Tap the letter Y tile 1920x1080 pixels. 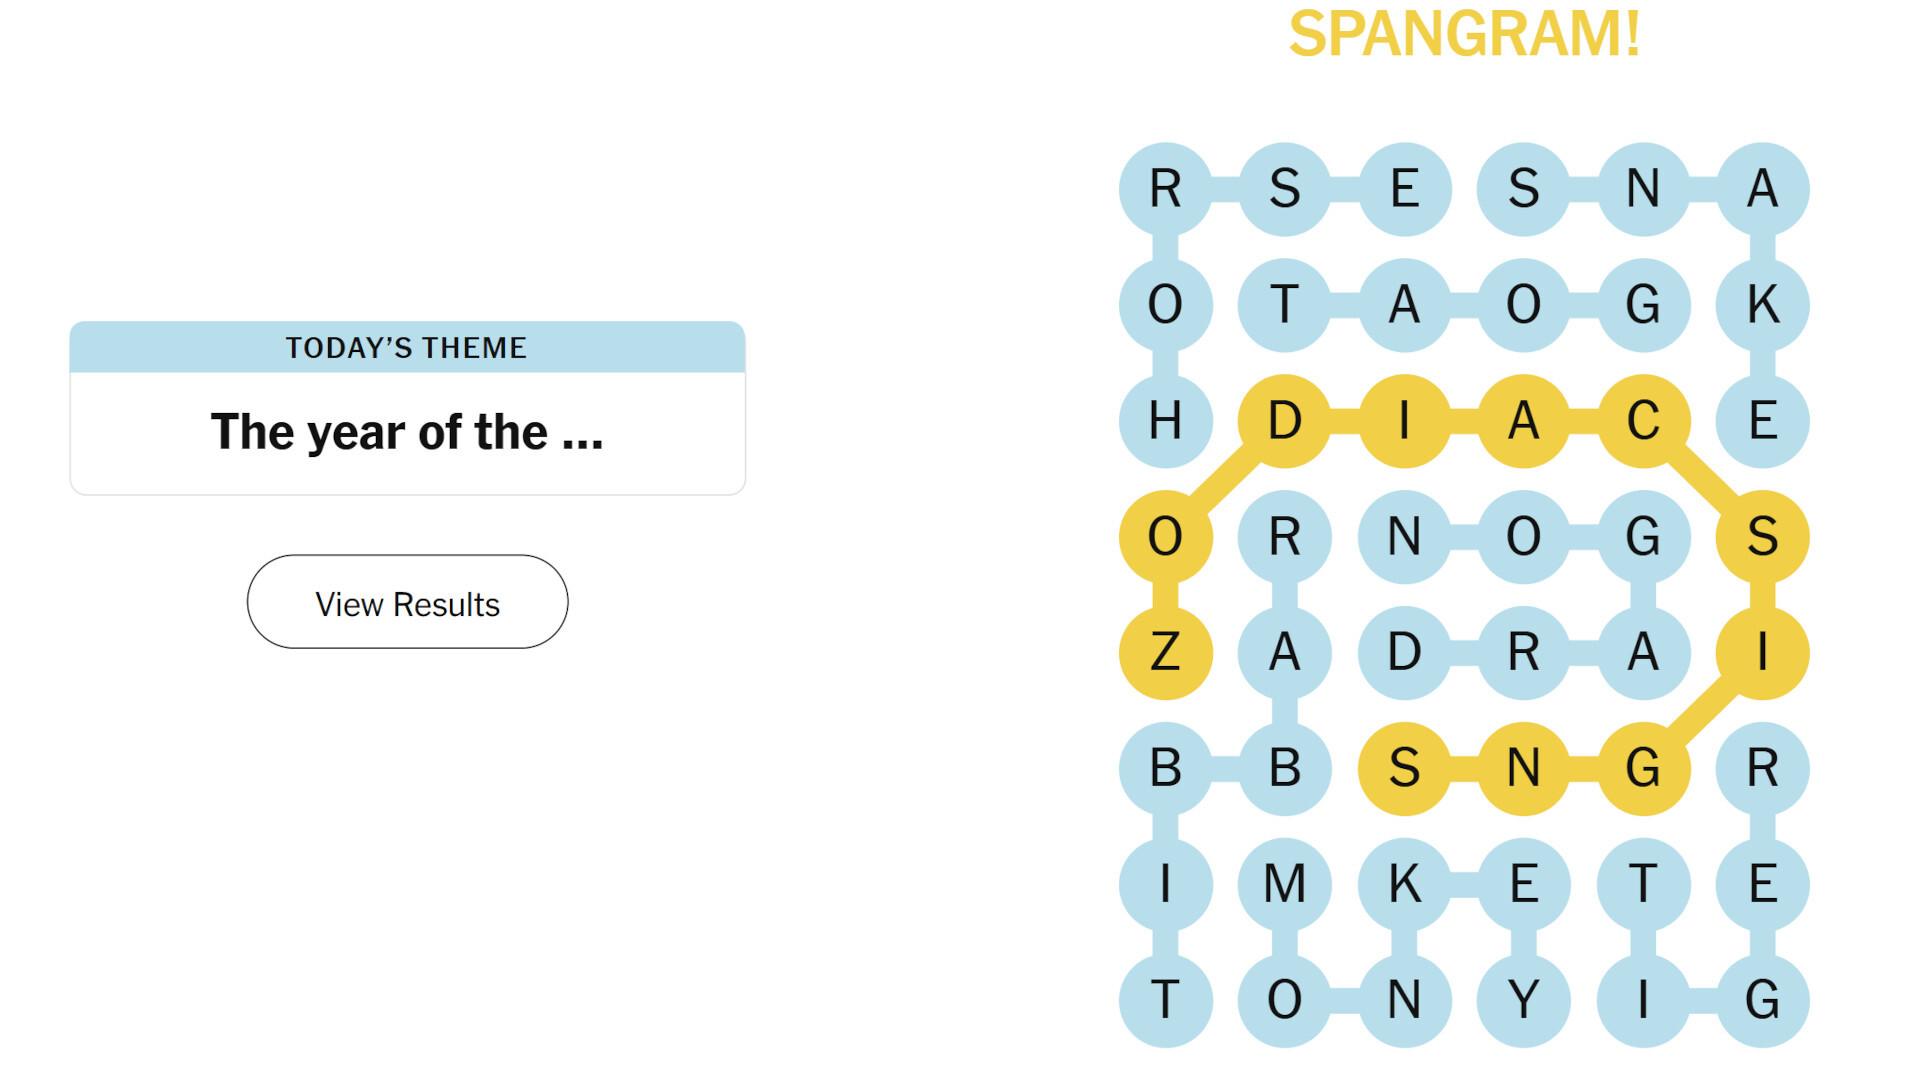1523,1000
